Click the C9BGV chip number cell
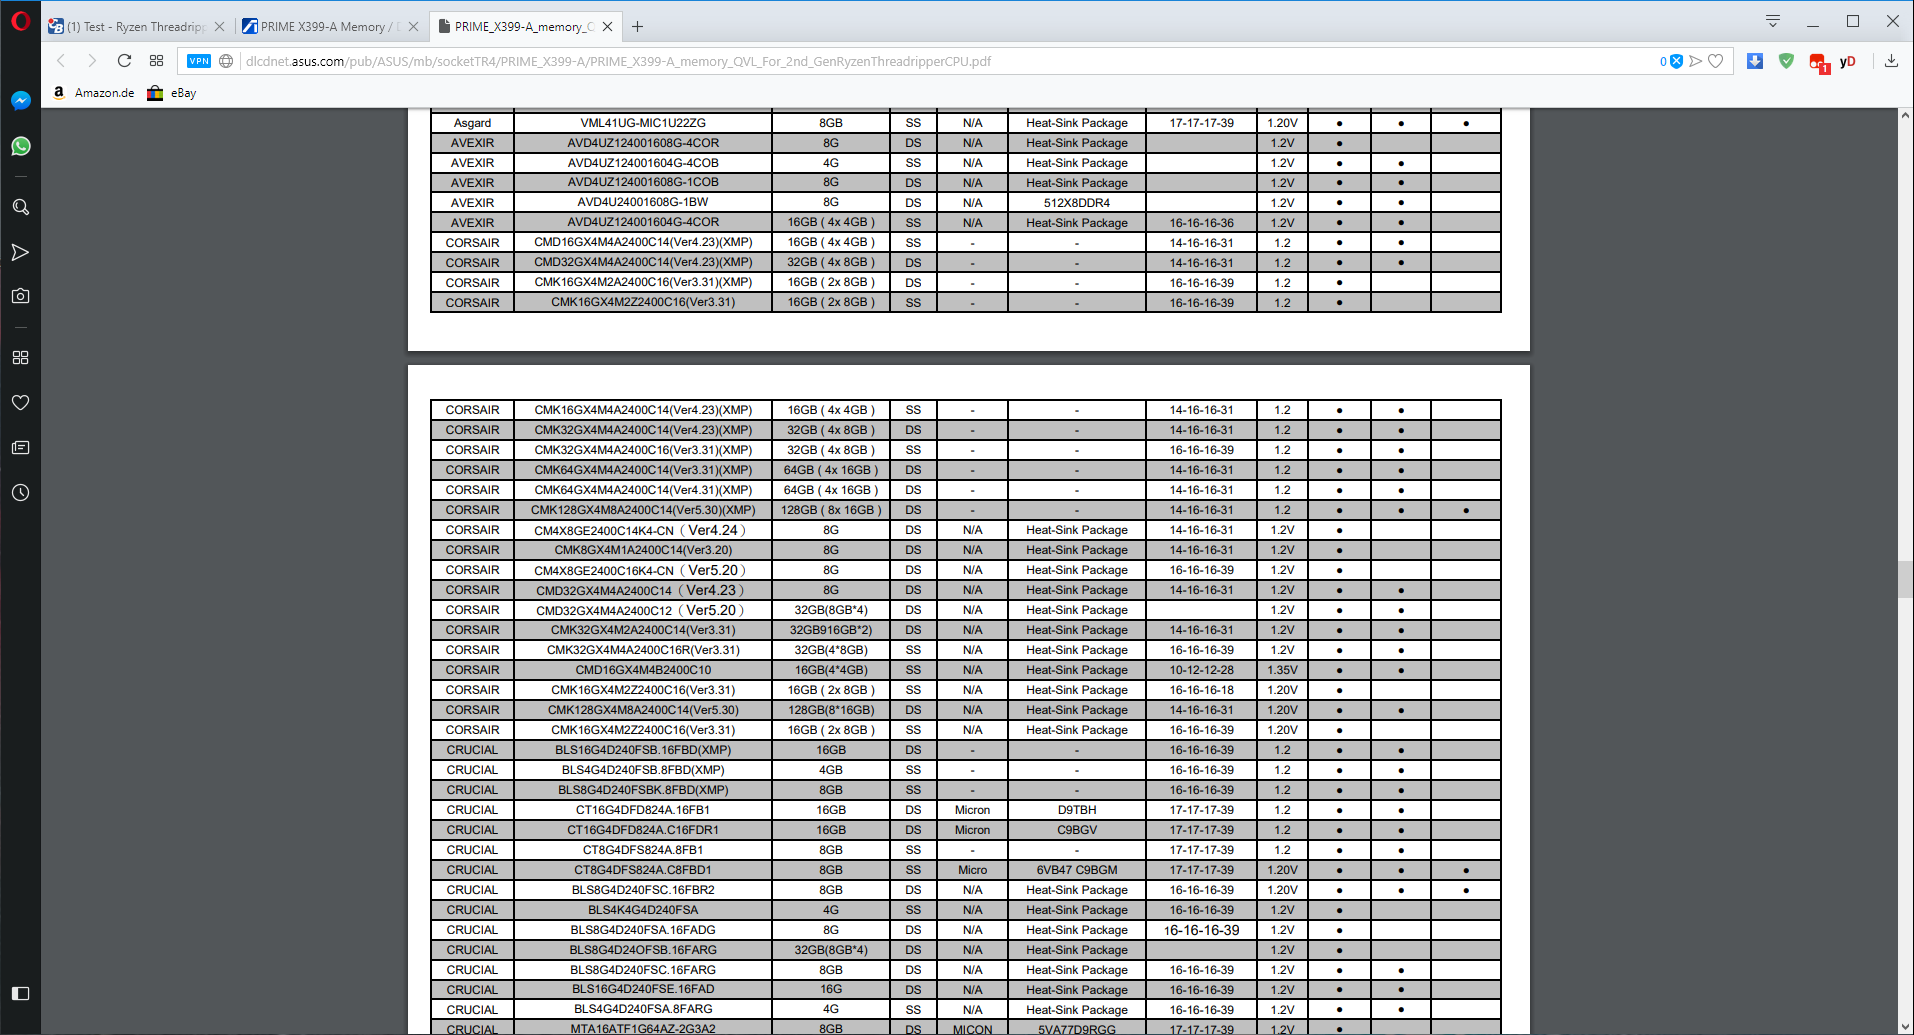Screen dimensions: 1914x1035 [x=1077, y=830]
